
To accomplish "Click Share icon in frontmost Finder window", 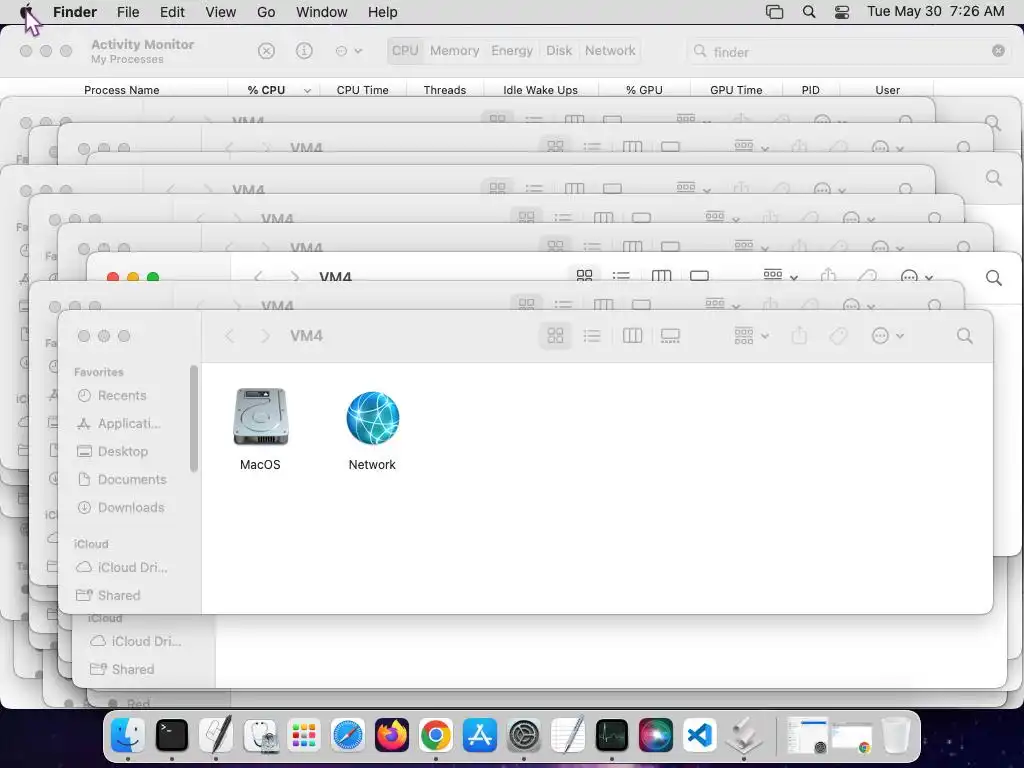I will pyautogui.click(x=799, y=336).
